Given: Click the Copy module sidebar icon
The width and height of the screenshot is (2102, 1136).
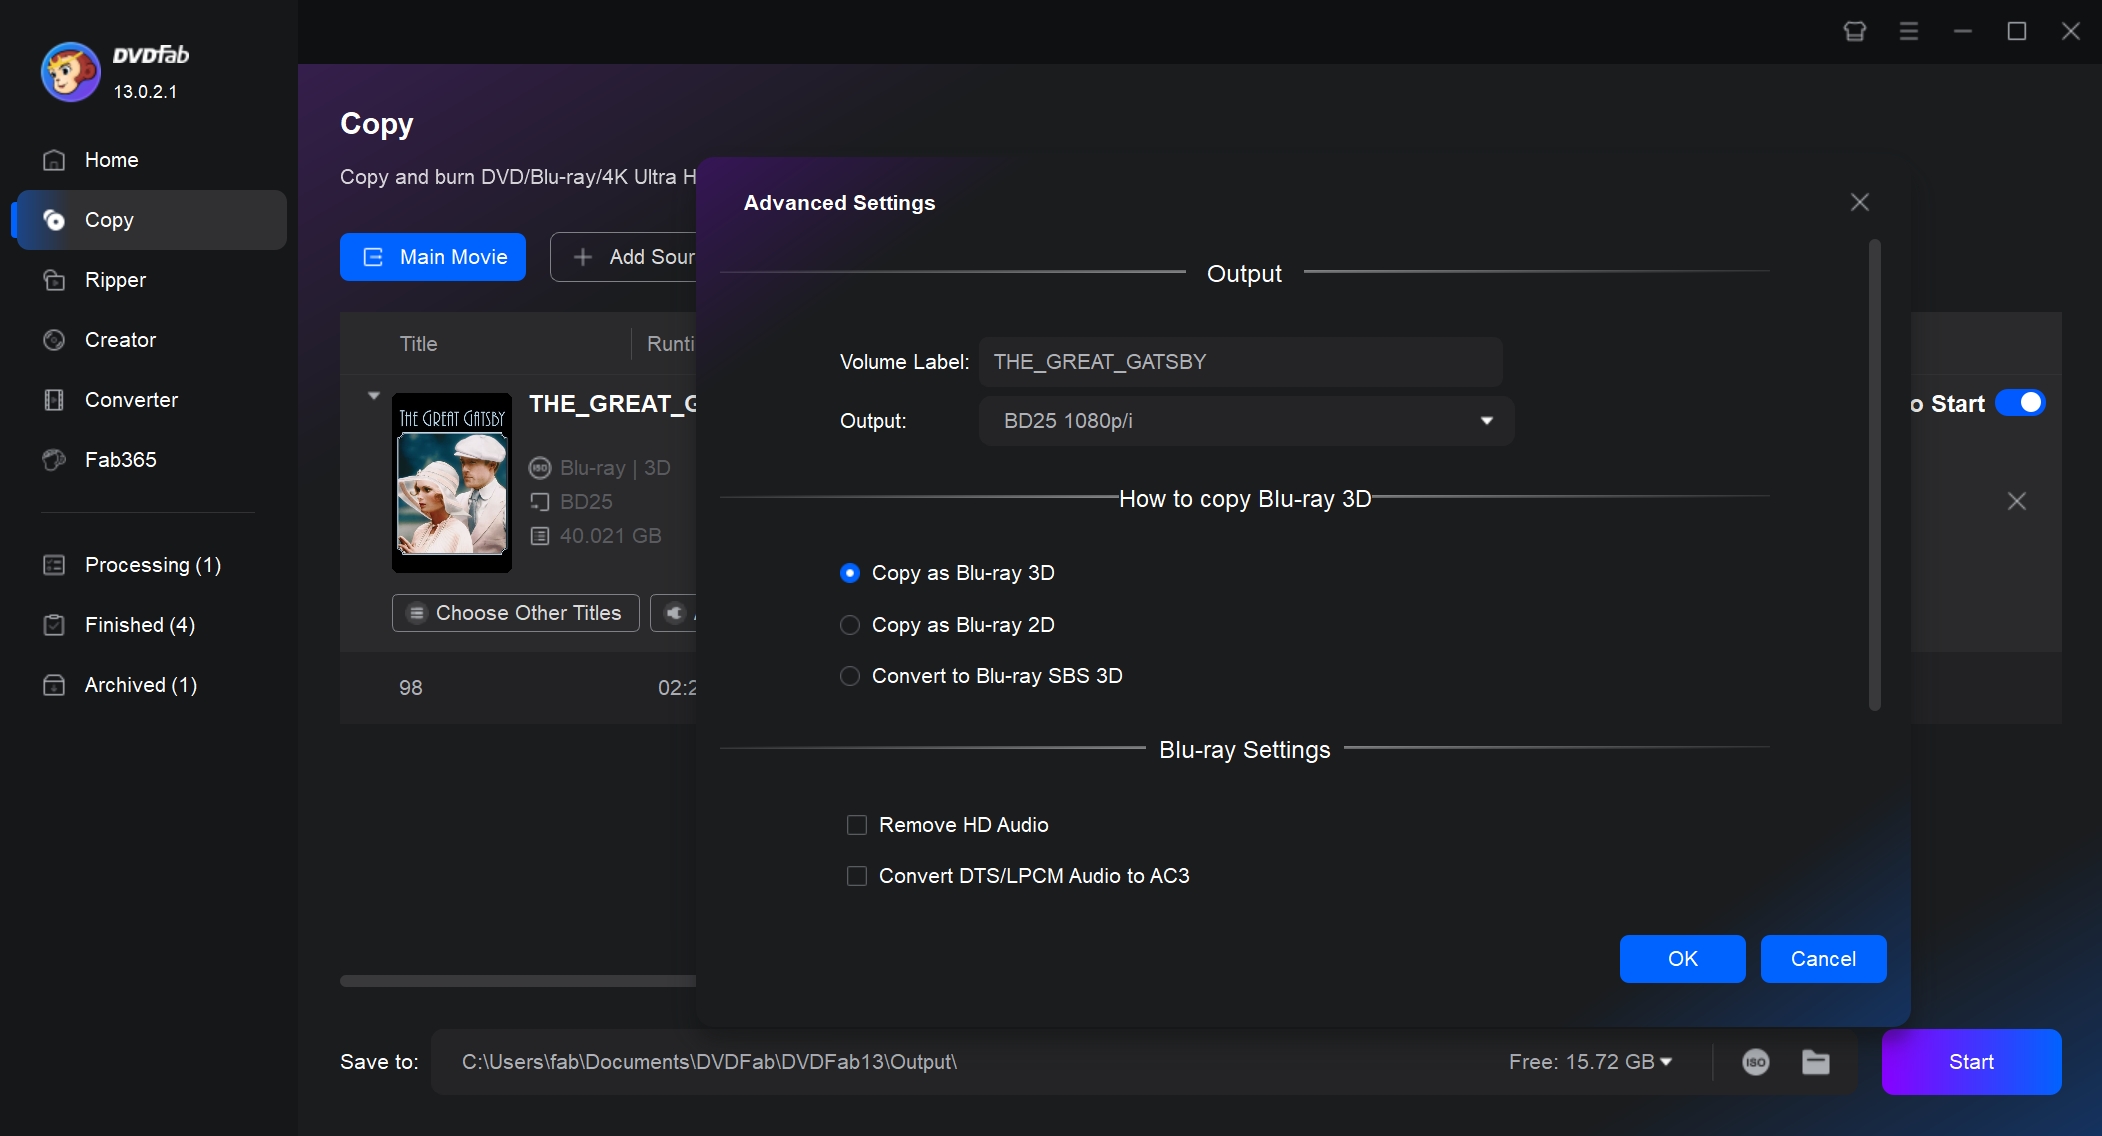Looking at the screenshot, I should (53, 220).
